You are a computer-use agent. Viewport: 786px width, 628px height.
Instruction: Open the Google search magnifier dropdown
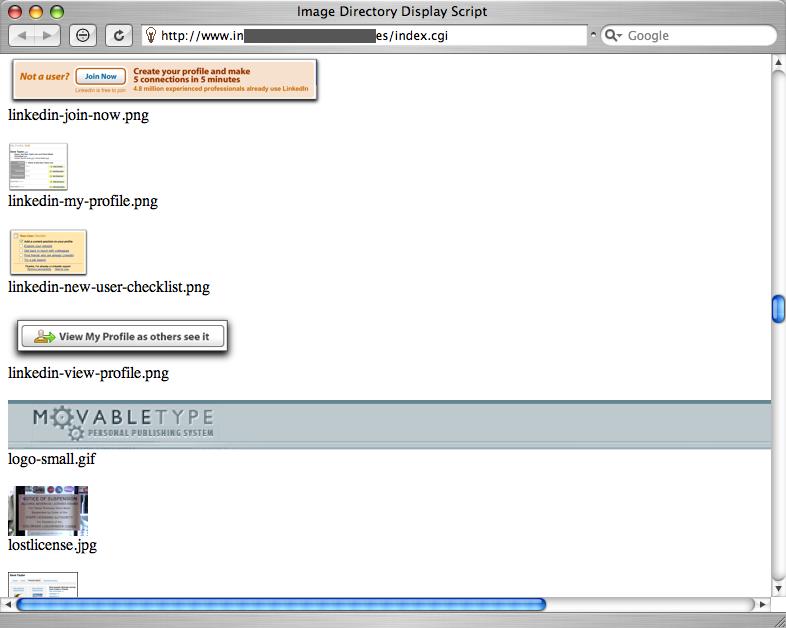tap(613, 36)
